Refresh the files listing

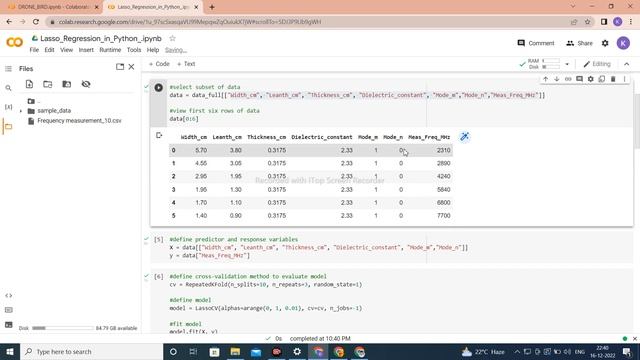tap(48, 84)
